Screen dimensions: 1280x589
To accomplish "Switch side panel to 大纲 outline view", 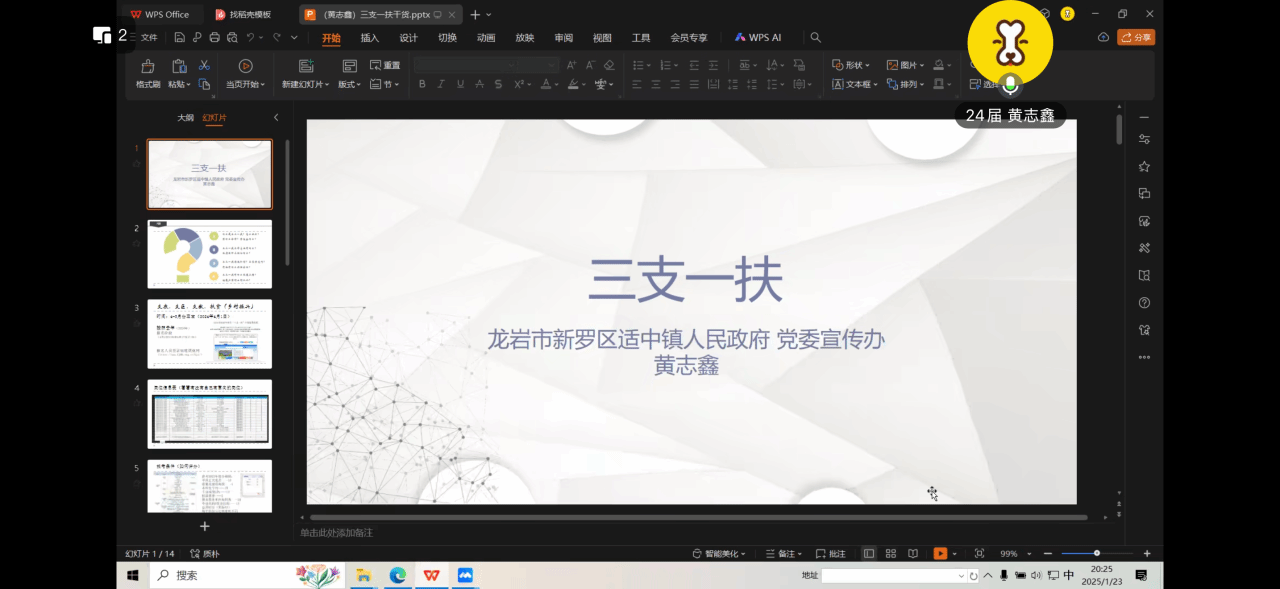I will click(185, 117).
